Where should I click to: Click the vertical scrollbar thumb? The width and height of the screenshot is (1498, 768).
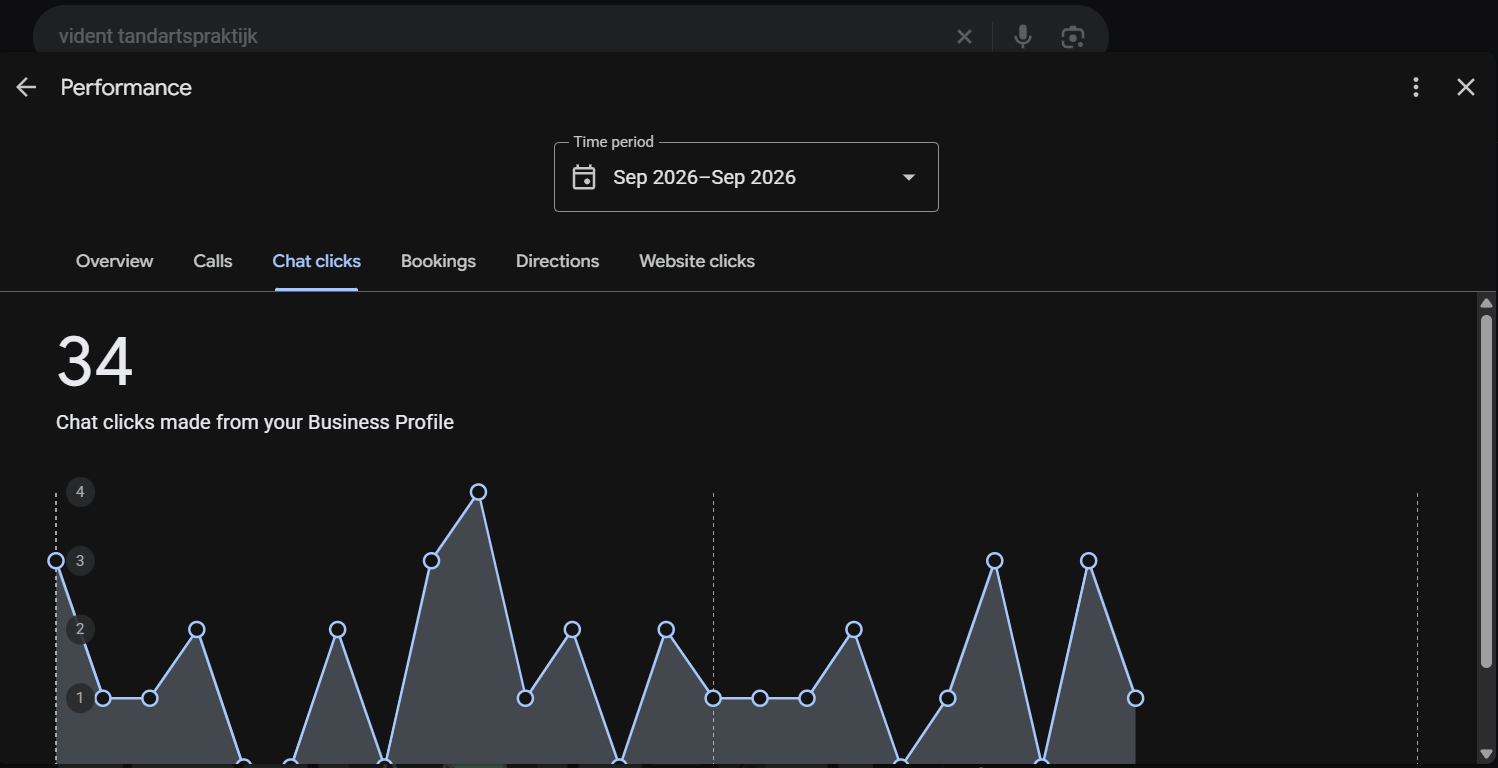1487,490
